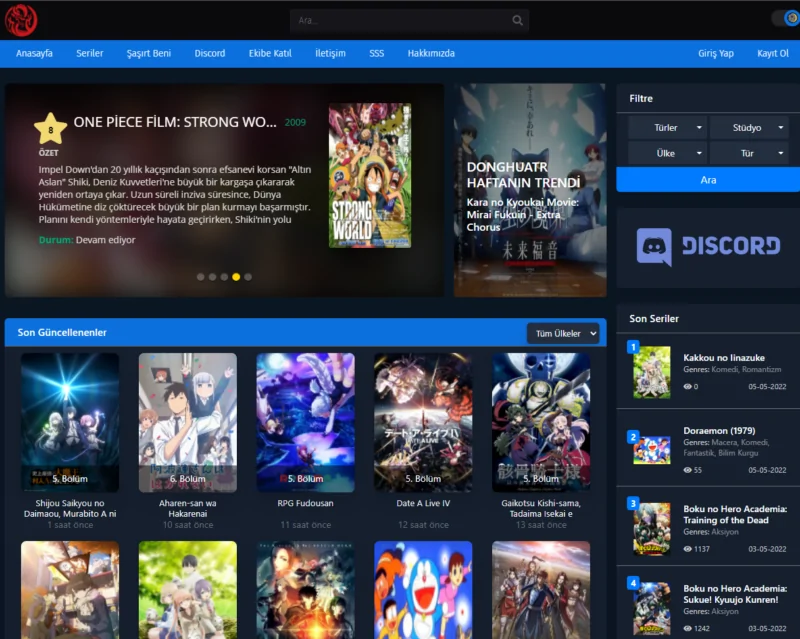
Task: Click the Son Seriler heading
Action: [x=654, y=318]
